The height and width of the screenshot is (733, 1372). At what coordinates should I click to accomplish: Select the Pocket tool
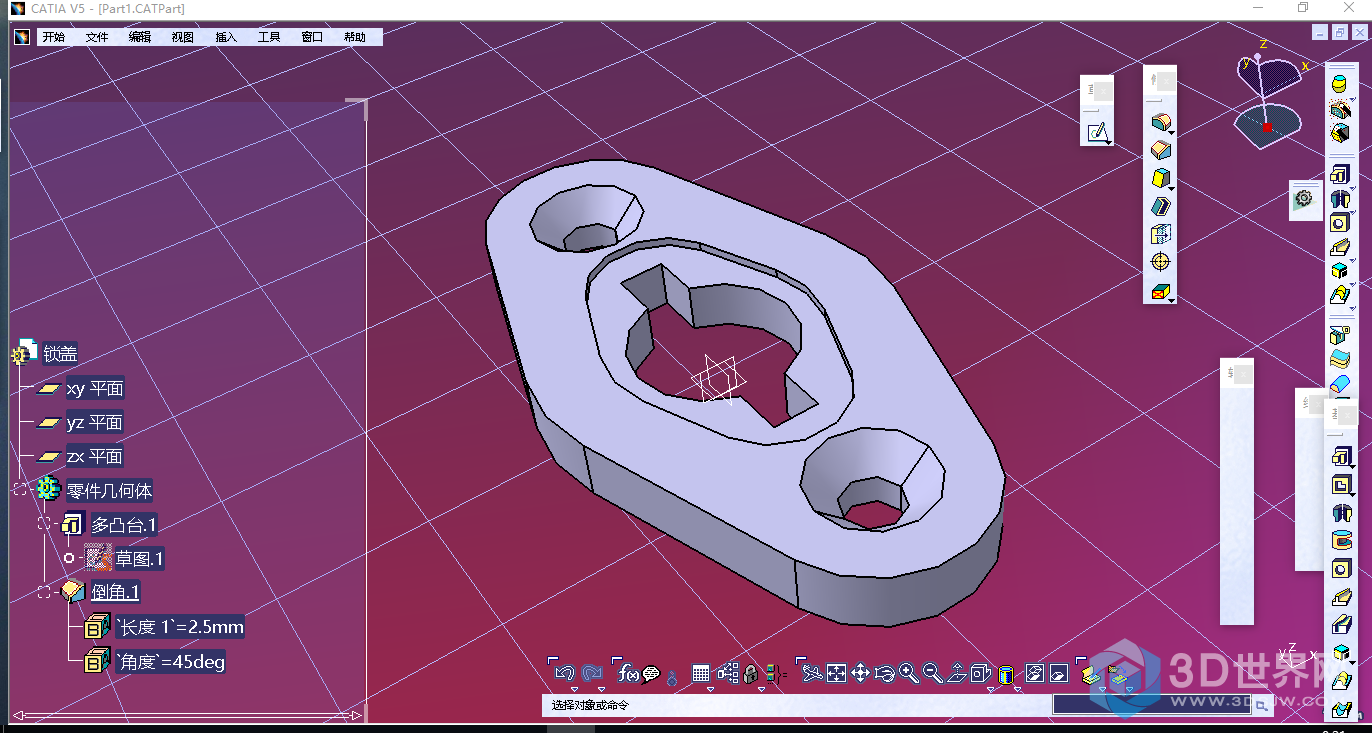coord(1341,486)
